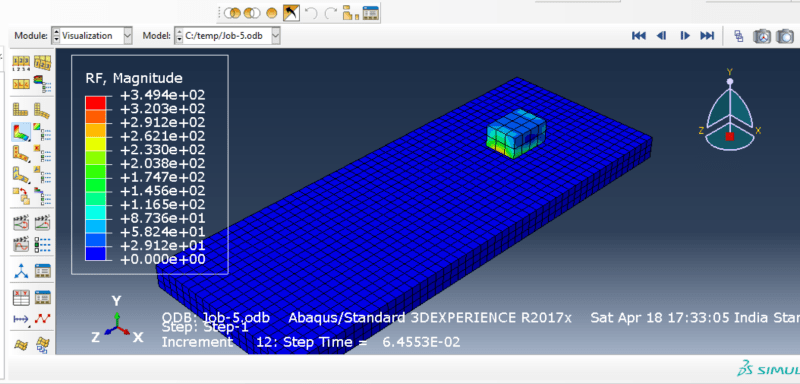This screenshot has height=384, width=800.
Task: Select the Plot Material Orientations tool
Action: (x=20, y=174)
